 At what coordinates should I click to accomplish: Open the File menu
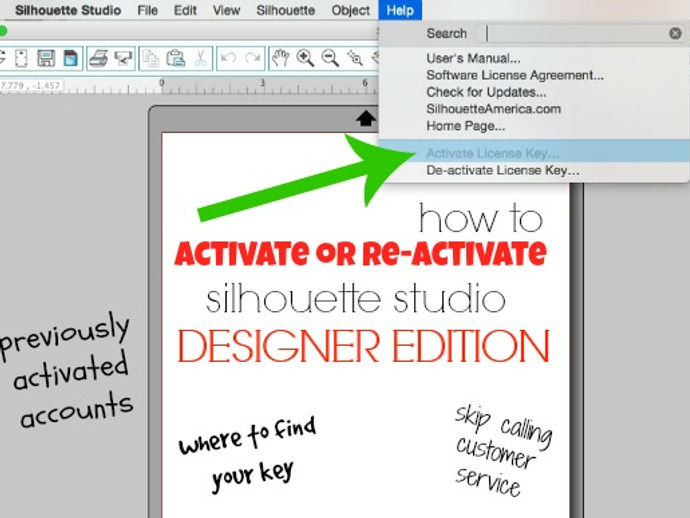click(147, 10)
